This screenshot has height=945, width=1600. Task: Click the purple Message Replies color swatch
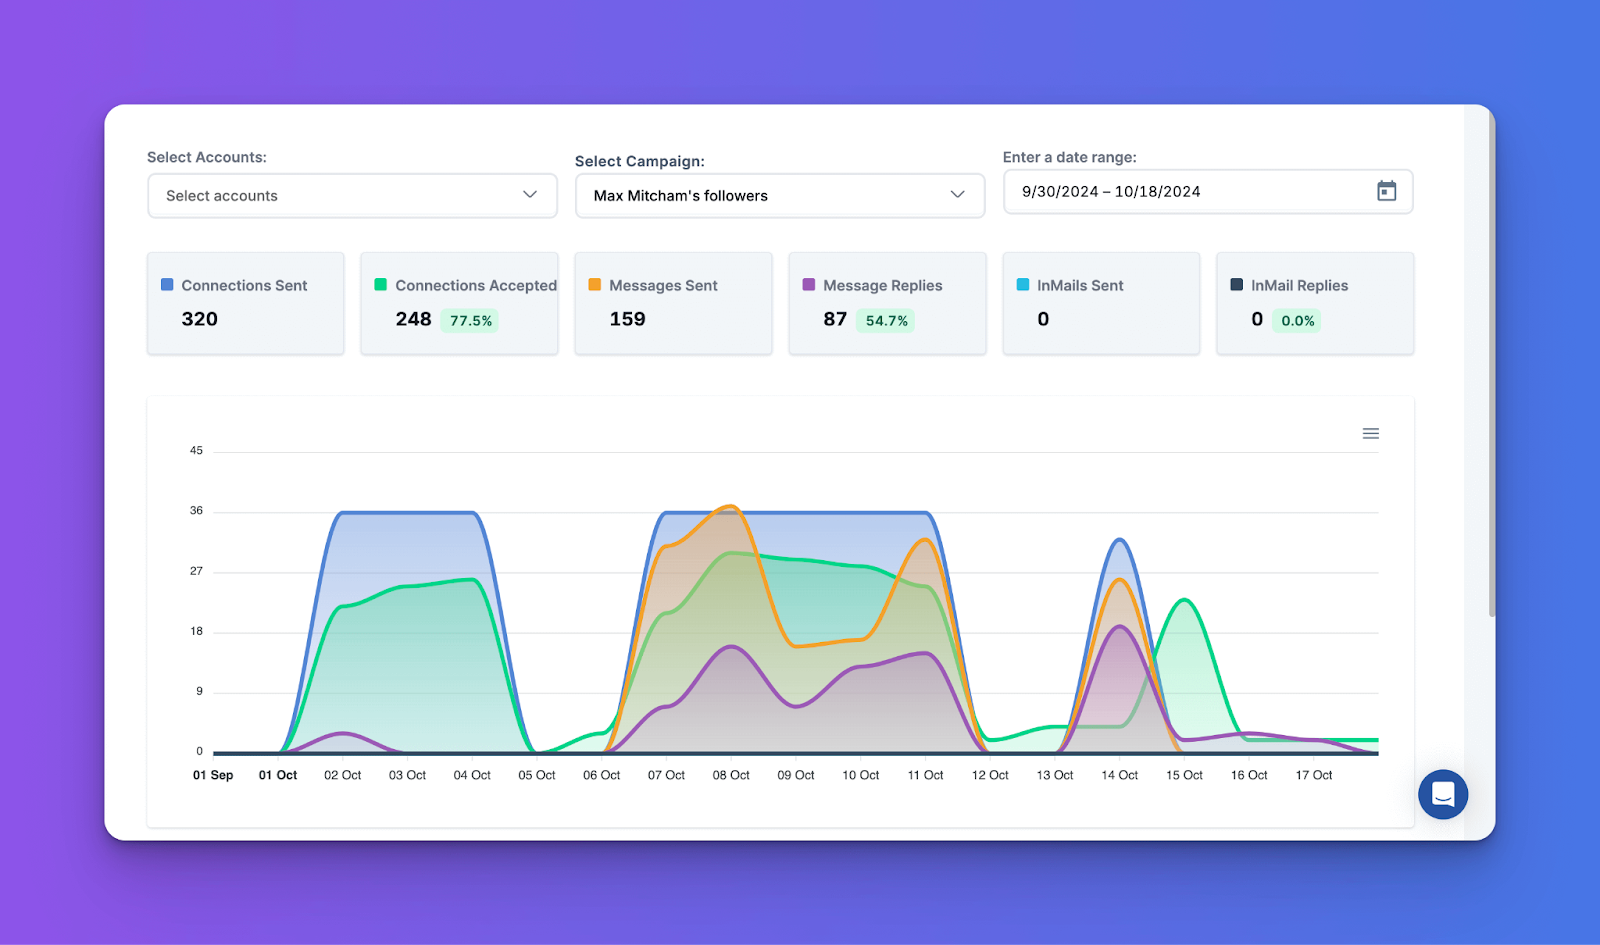809,285
